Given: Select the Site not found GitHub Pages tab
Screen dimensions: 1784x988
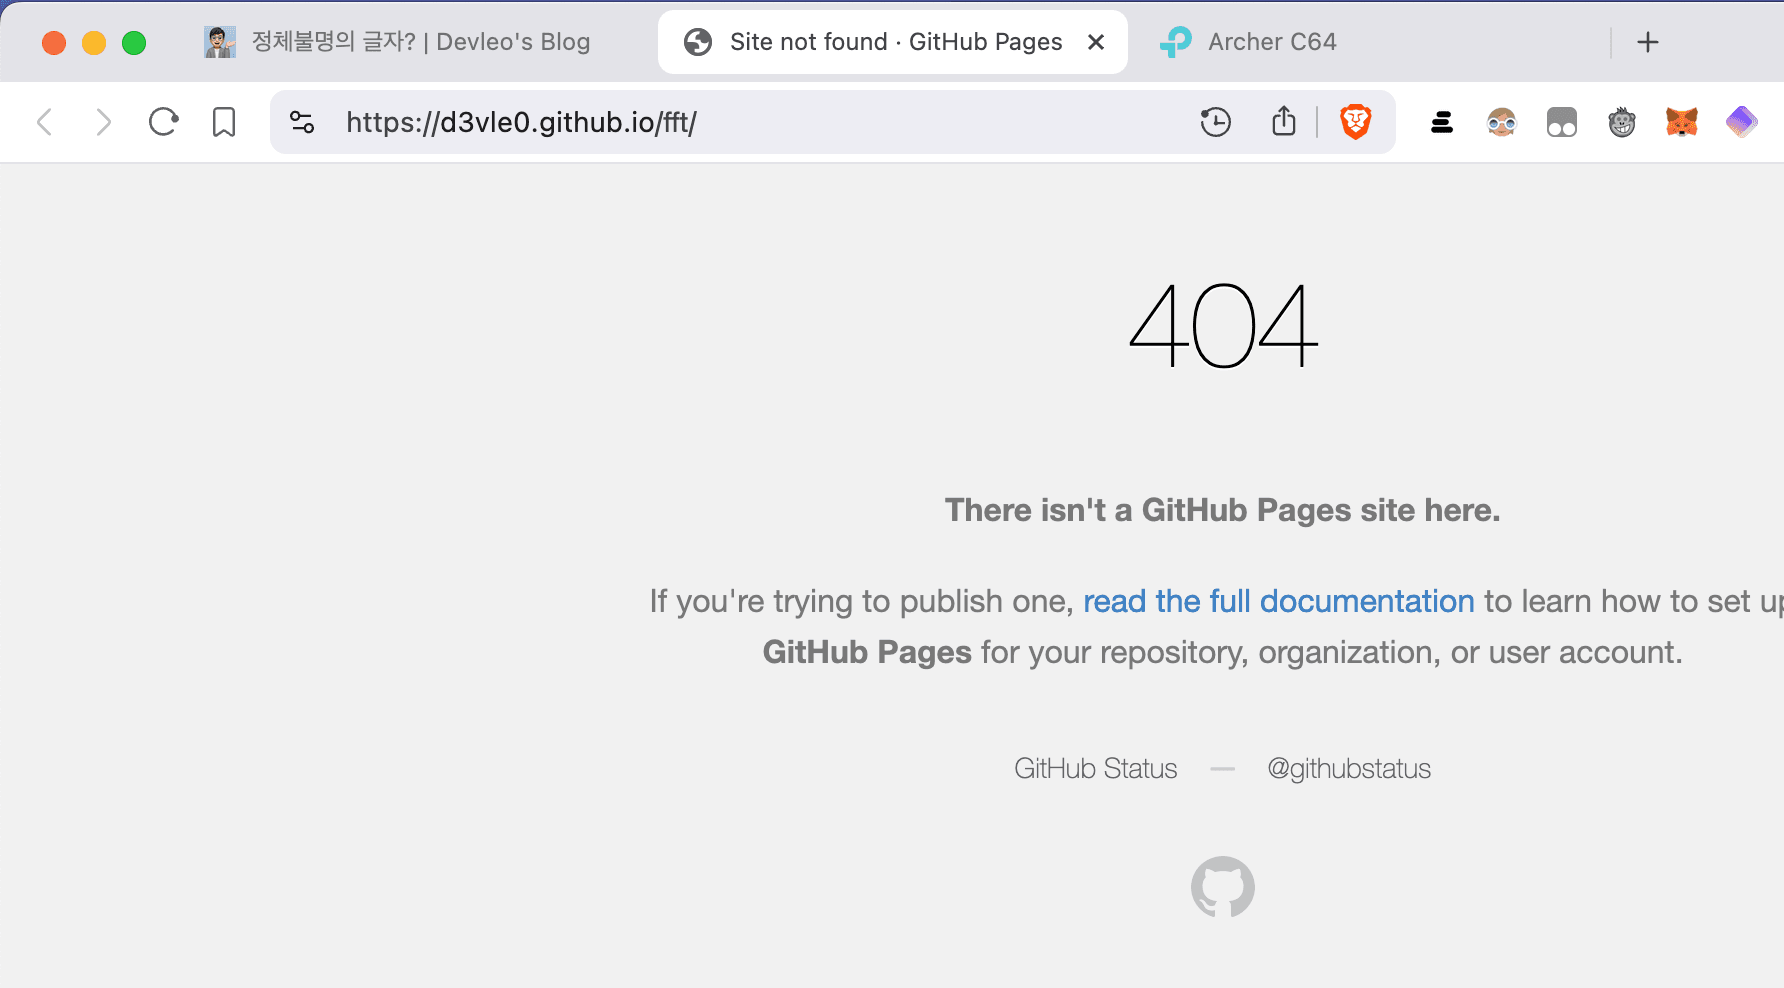Looking at the screenshot, I should tap(893, 42).
